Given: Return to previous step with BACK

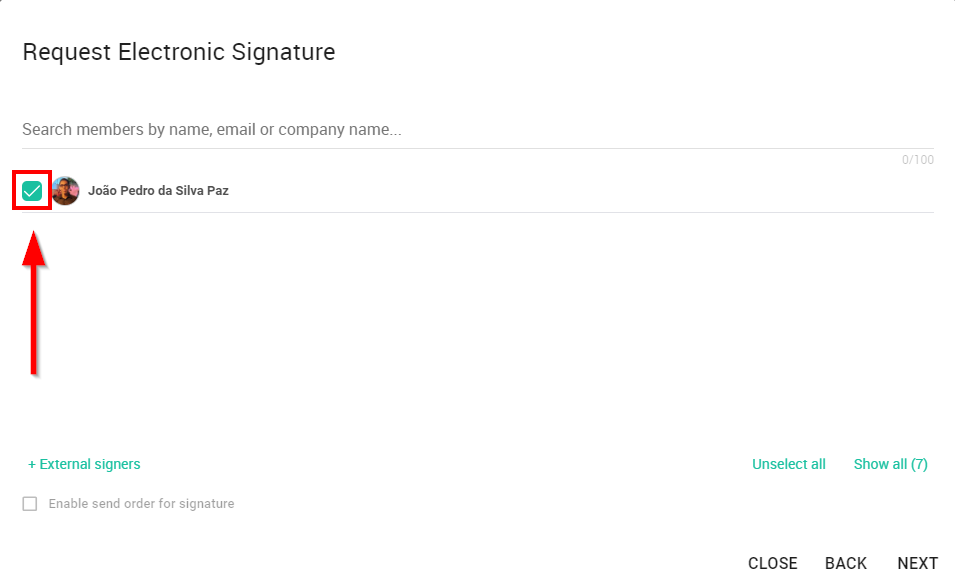Looking at the screenshot, I should click(845, 563).
